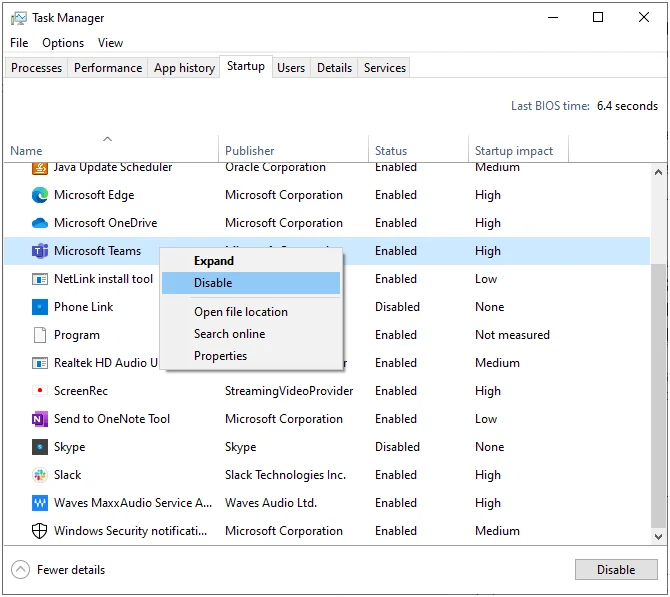
Task: Choose Search online in context menu
Action: click(x=251, y=334)
